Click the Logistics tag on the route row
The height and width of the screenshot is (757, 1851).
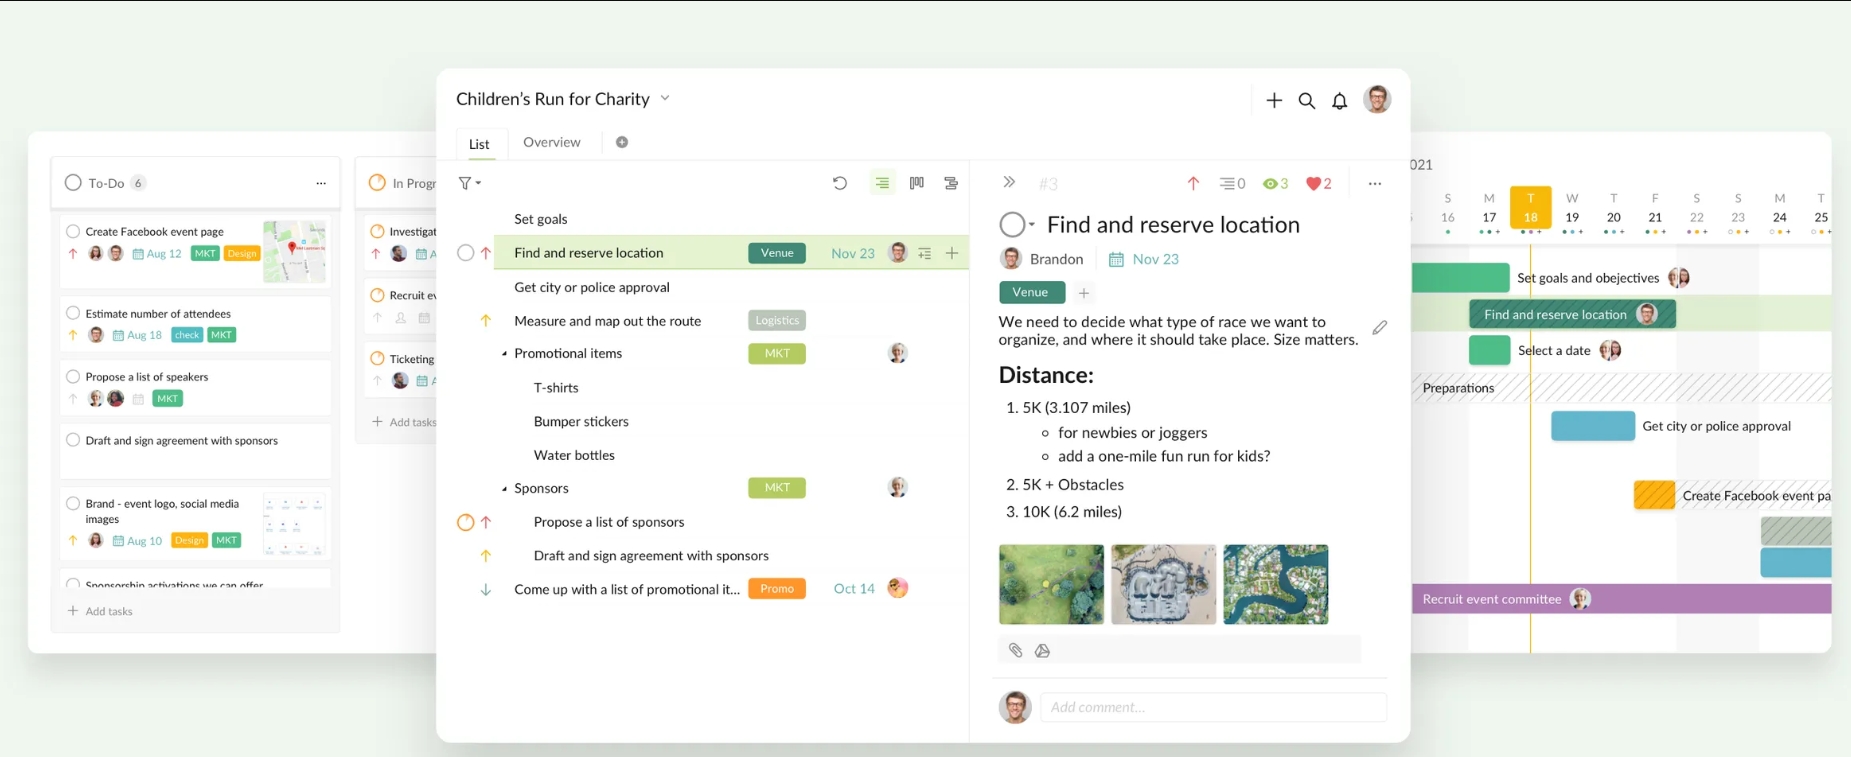pyautogui.click(x=777, y=320)
